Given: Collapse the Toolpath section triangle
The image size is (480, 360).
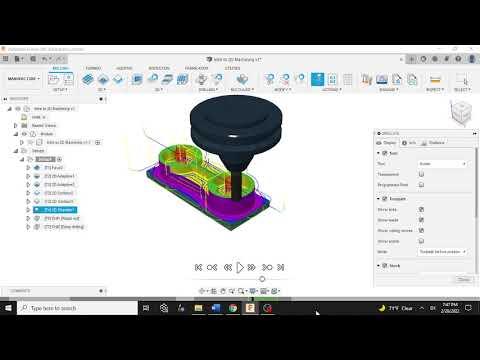Looking at the screenshot, I should pyautogui.click(x=378, y=199).
